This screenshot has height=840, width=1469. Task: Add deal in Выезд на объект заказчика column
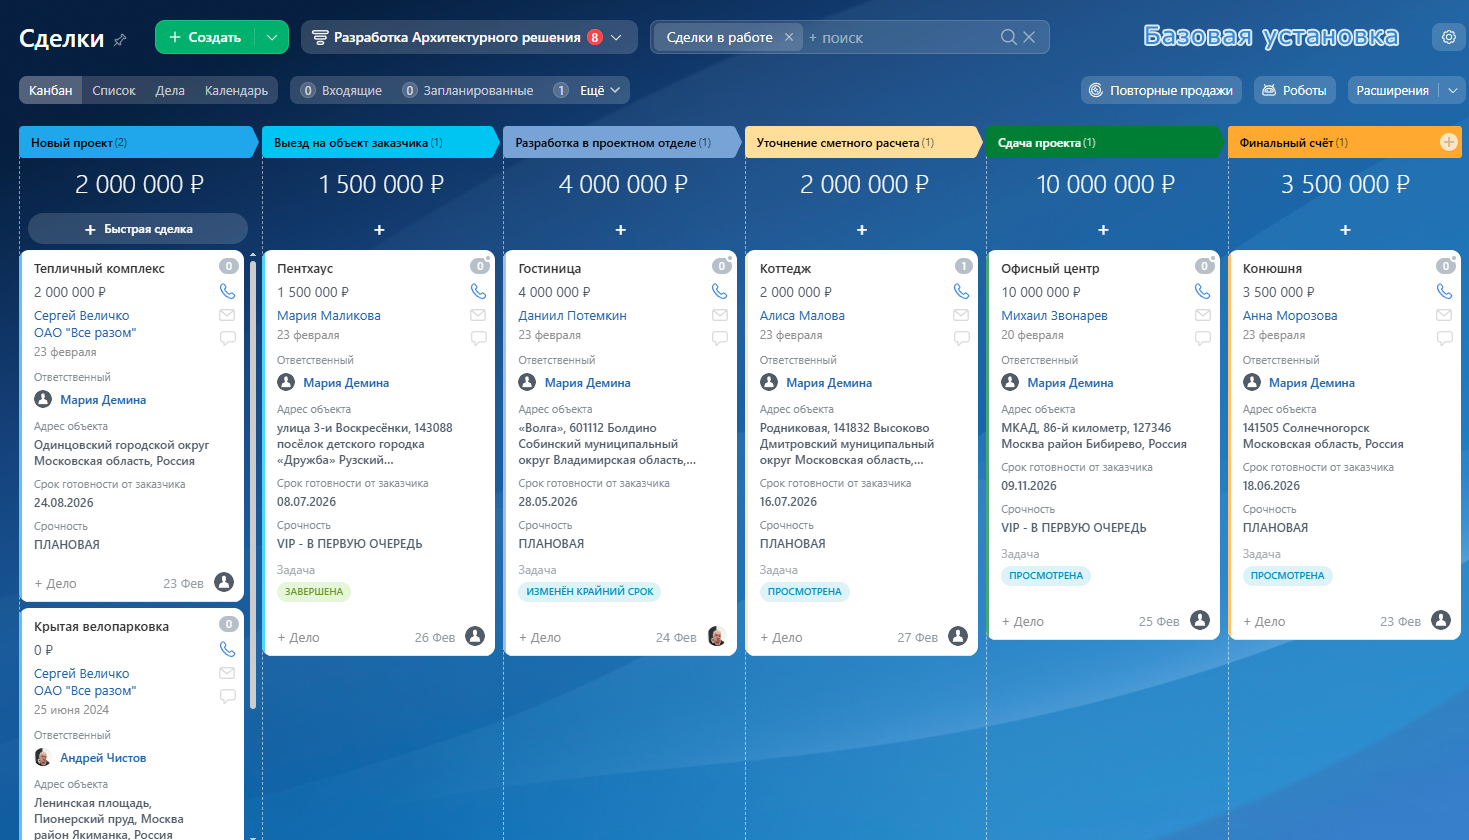[x=379, y=230]
